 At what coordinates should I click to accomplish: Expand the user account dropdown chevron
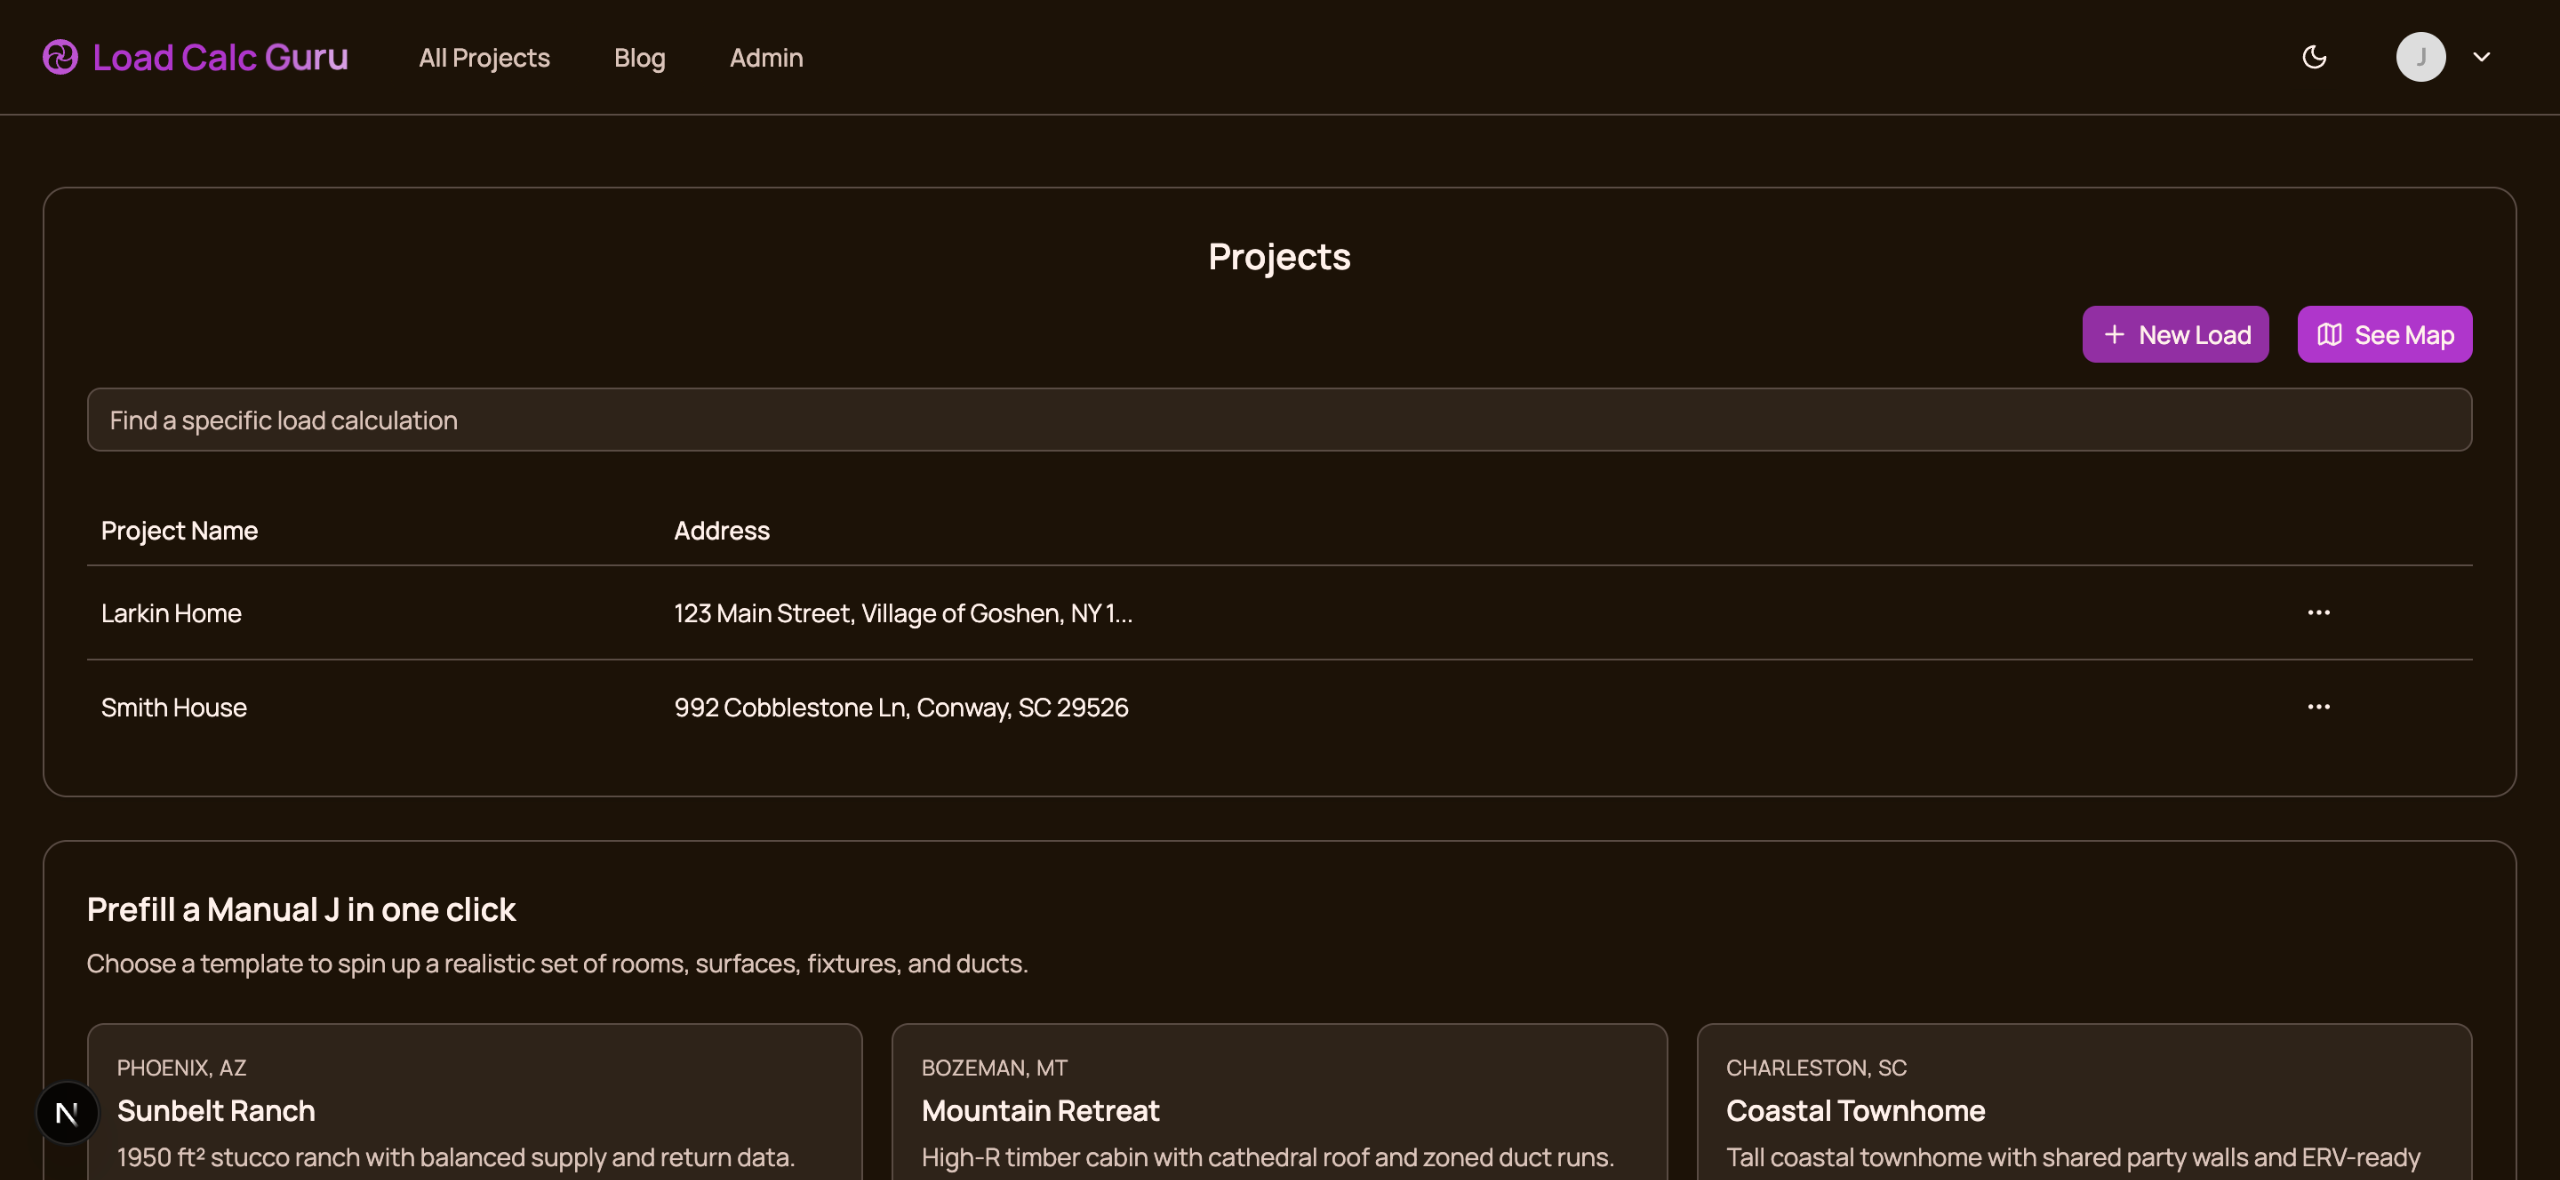point(2481,57)
